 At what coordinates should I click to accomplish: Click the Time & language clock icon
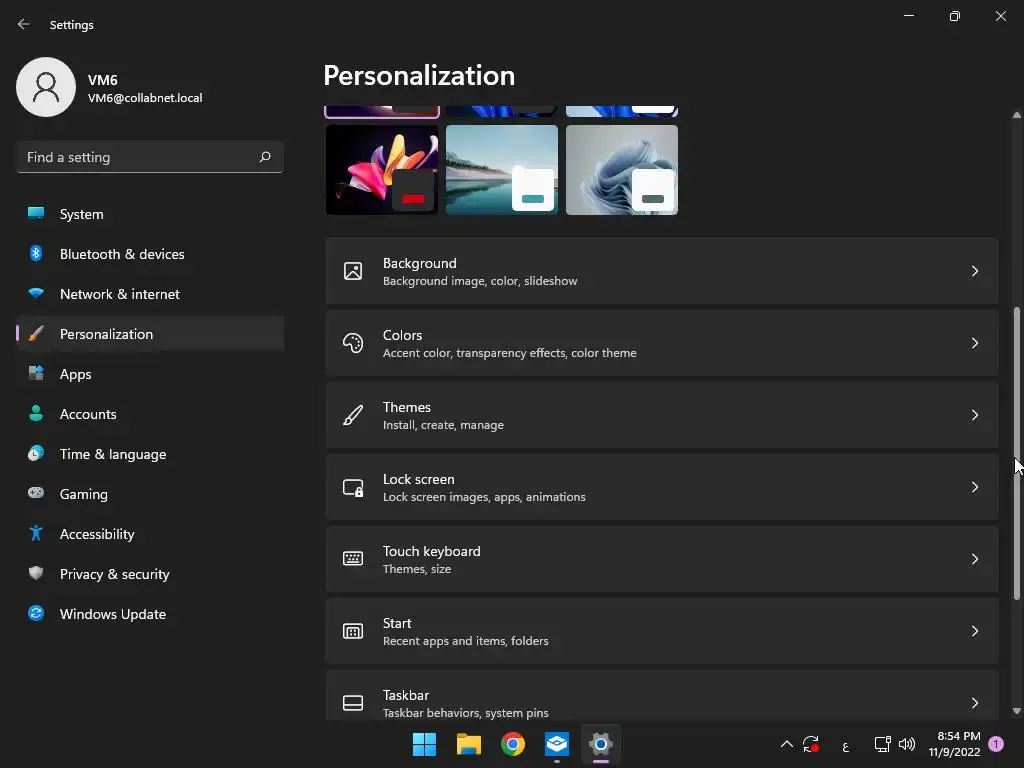[36, 453]
